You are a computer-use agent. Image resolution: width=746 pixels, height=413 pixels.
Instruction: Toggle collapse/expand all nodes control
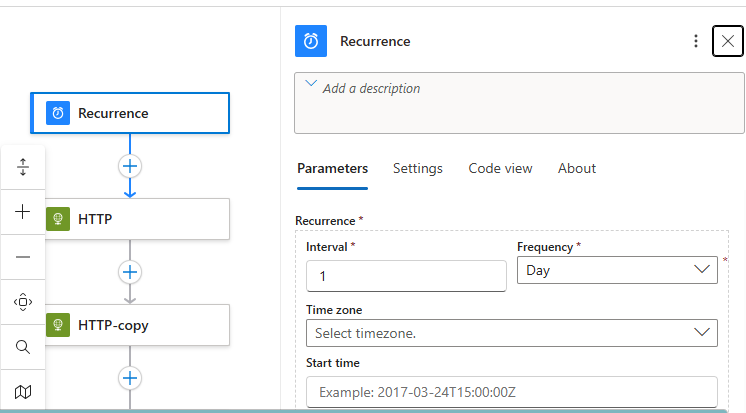click(23, 167)
